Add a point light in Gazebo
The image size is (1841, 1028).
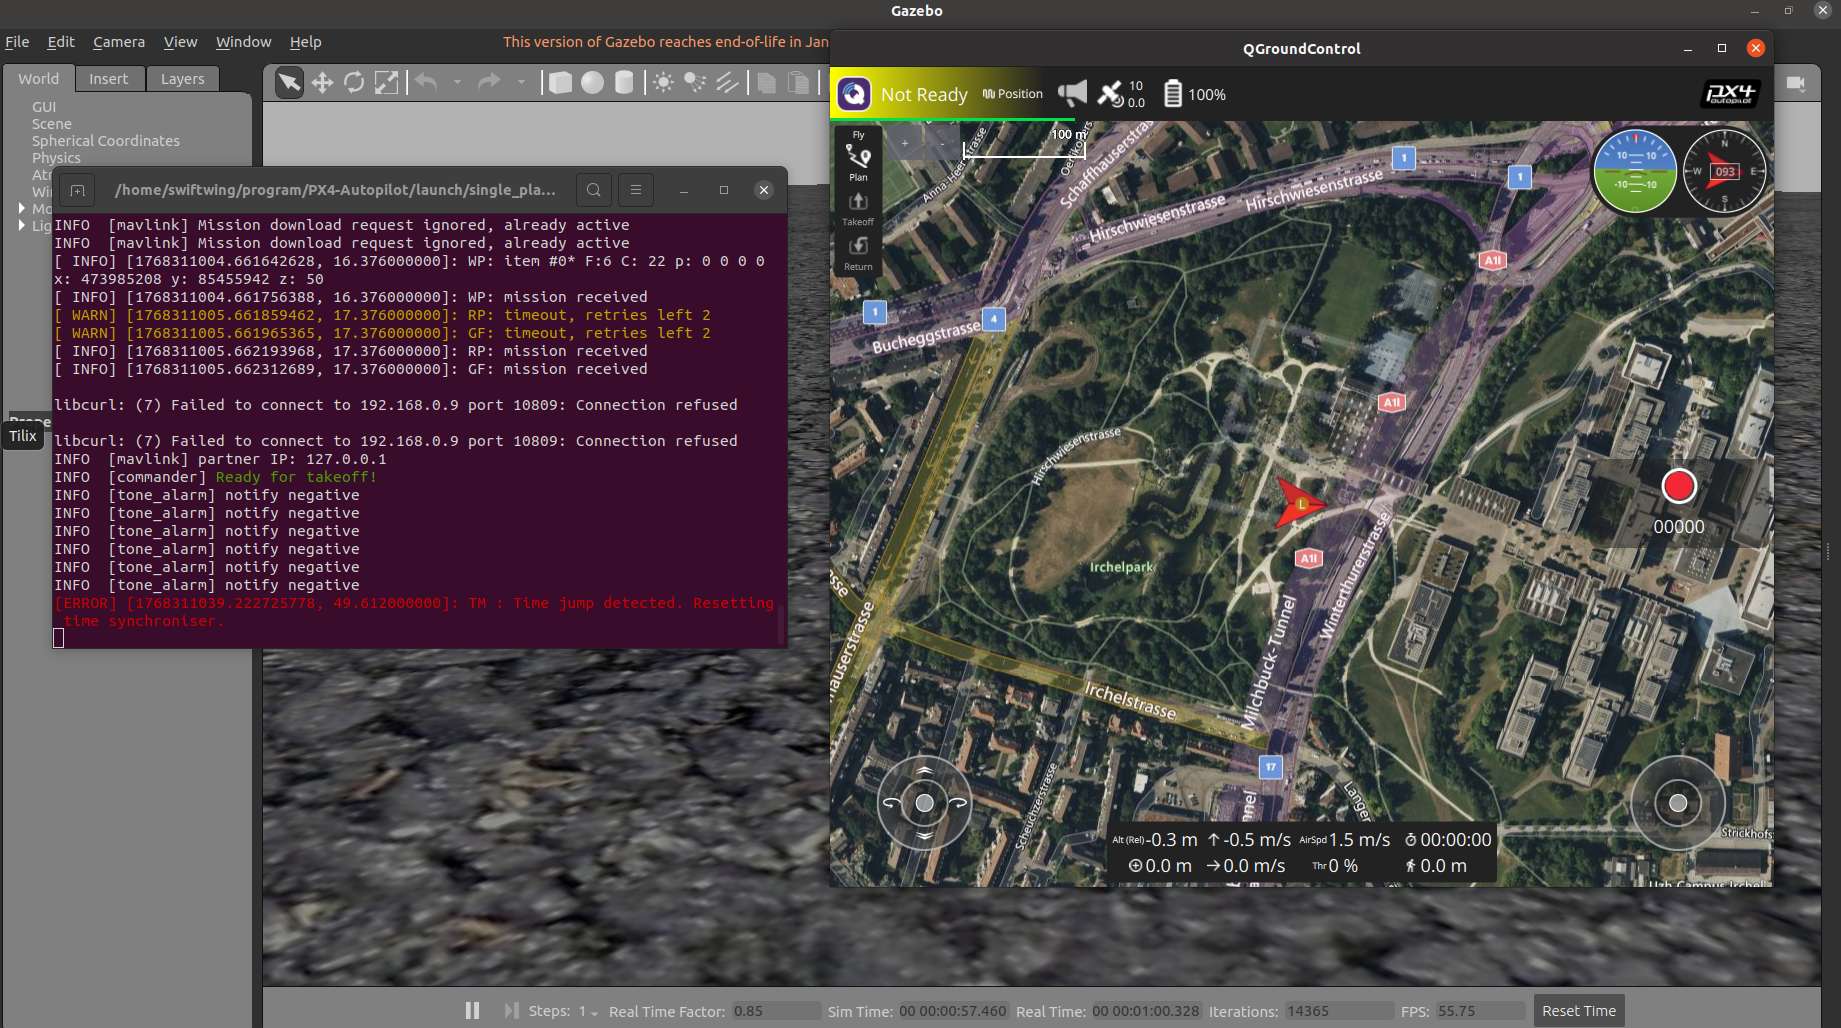(x=663, y=82)
